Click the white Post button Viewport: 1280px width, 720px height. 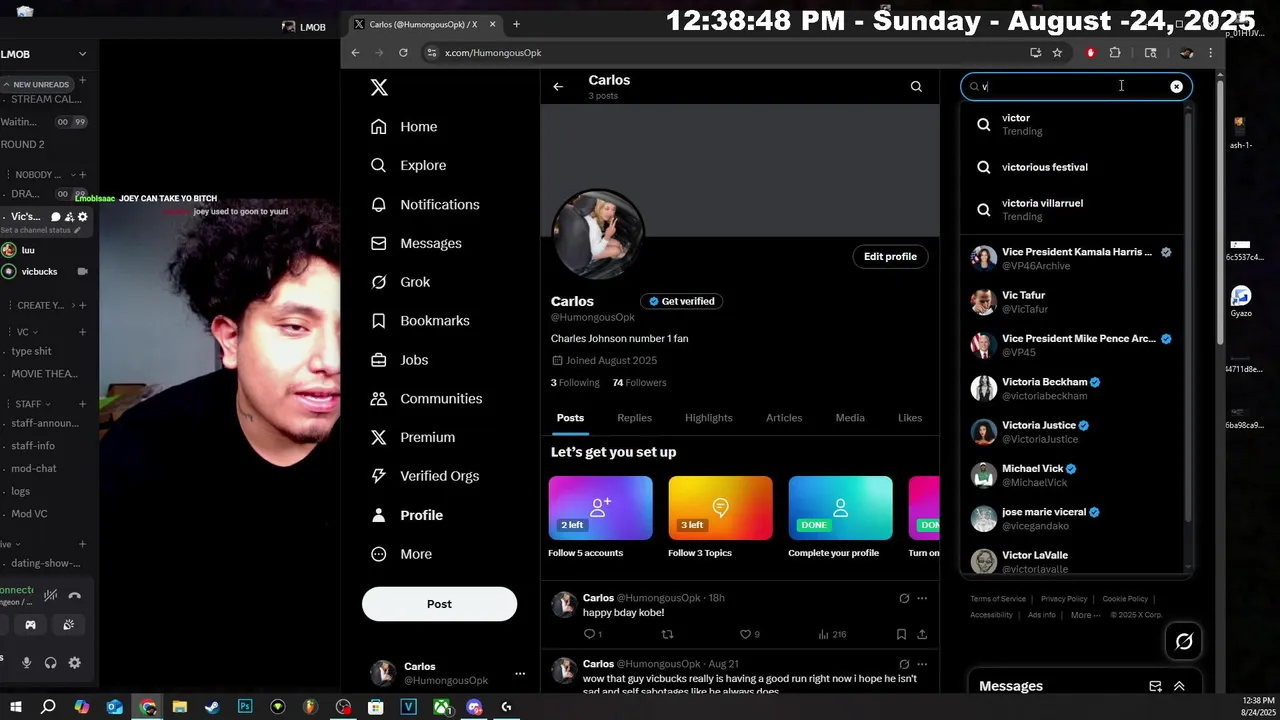pos(439,604)
